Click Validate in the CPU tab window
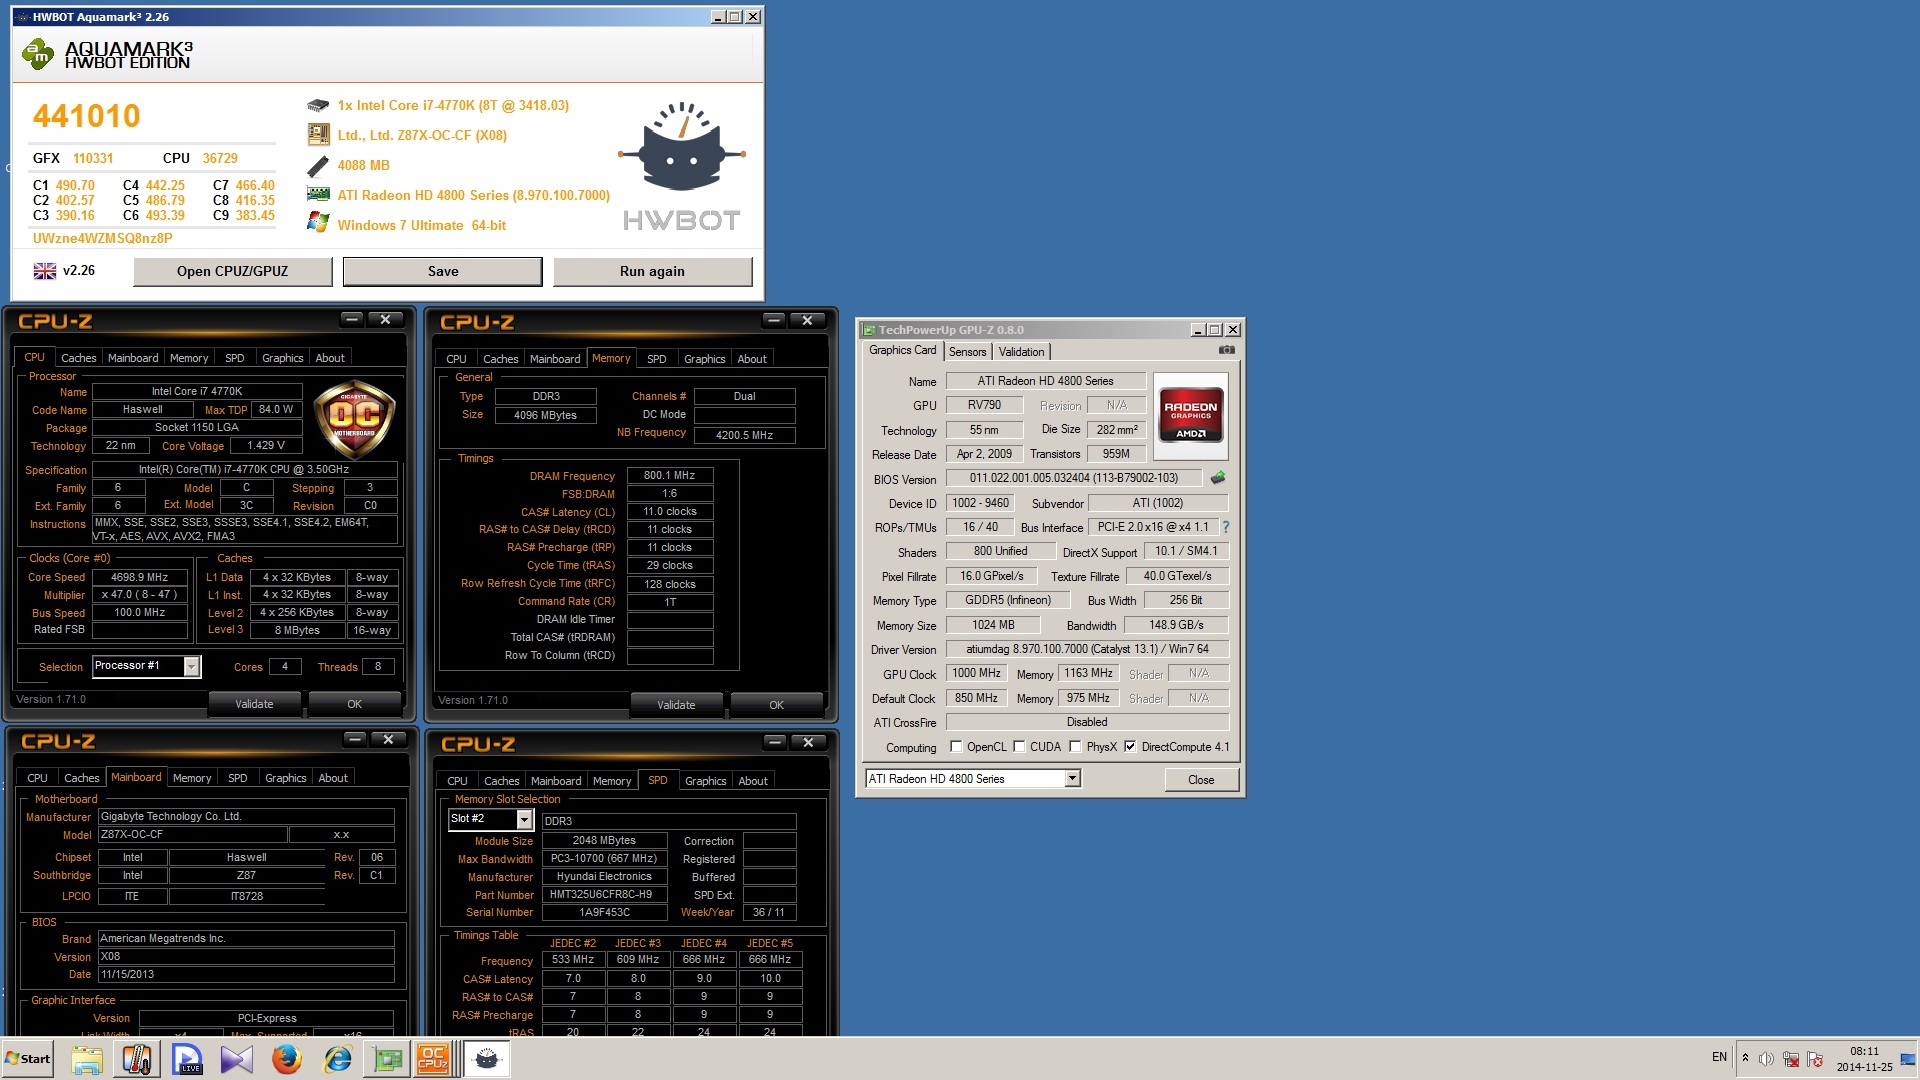This screenshot has height=1080, width=1920. 254,704
